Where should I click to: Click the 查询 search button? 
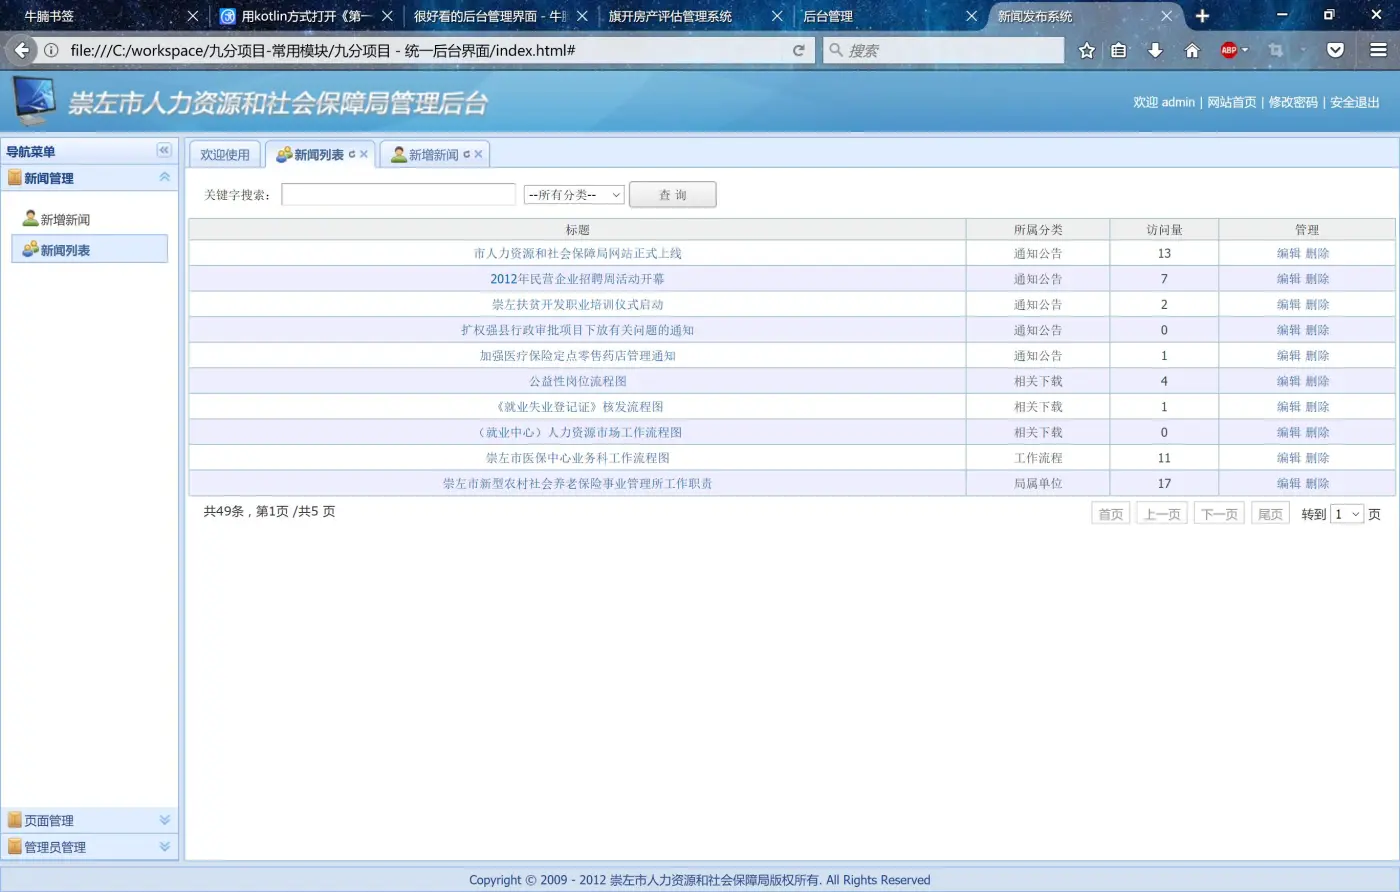(x=672, y=195)
